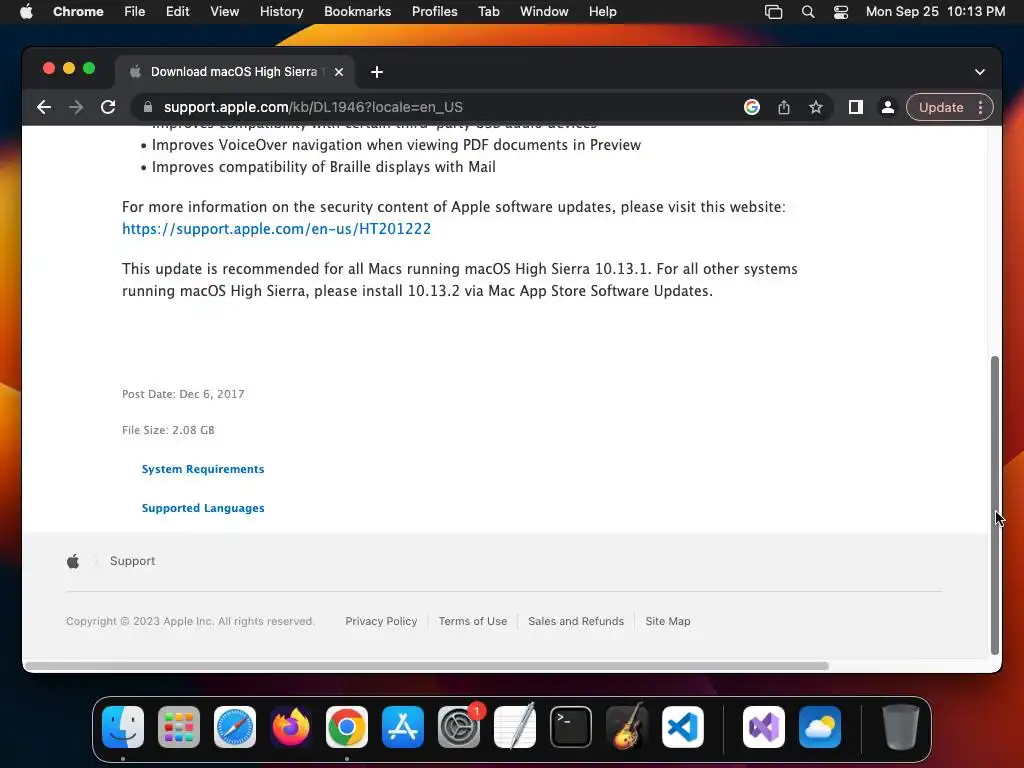
Task: Open GarageBand from the Dock
Action: (627, 727)
